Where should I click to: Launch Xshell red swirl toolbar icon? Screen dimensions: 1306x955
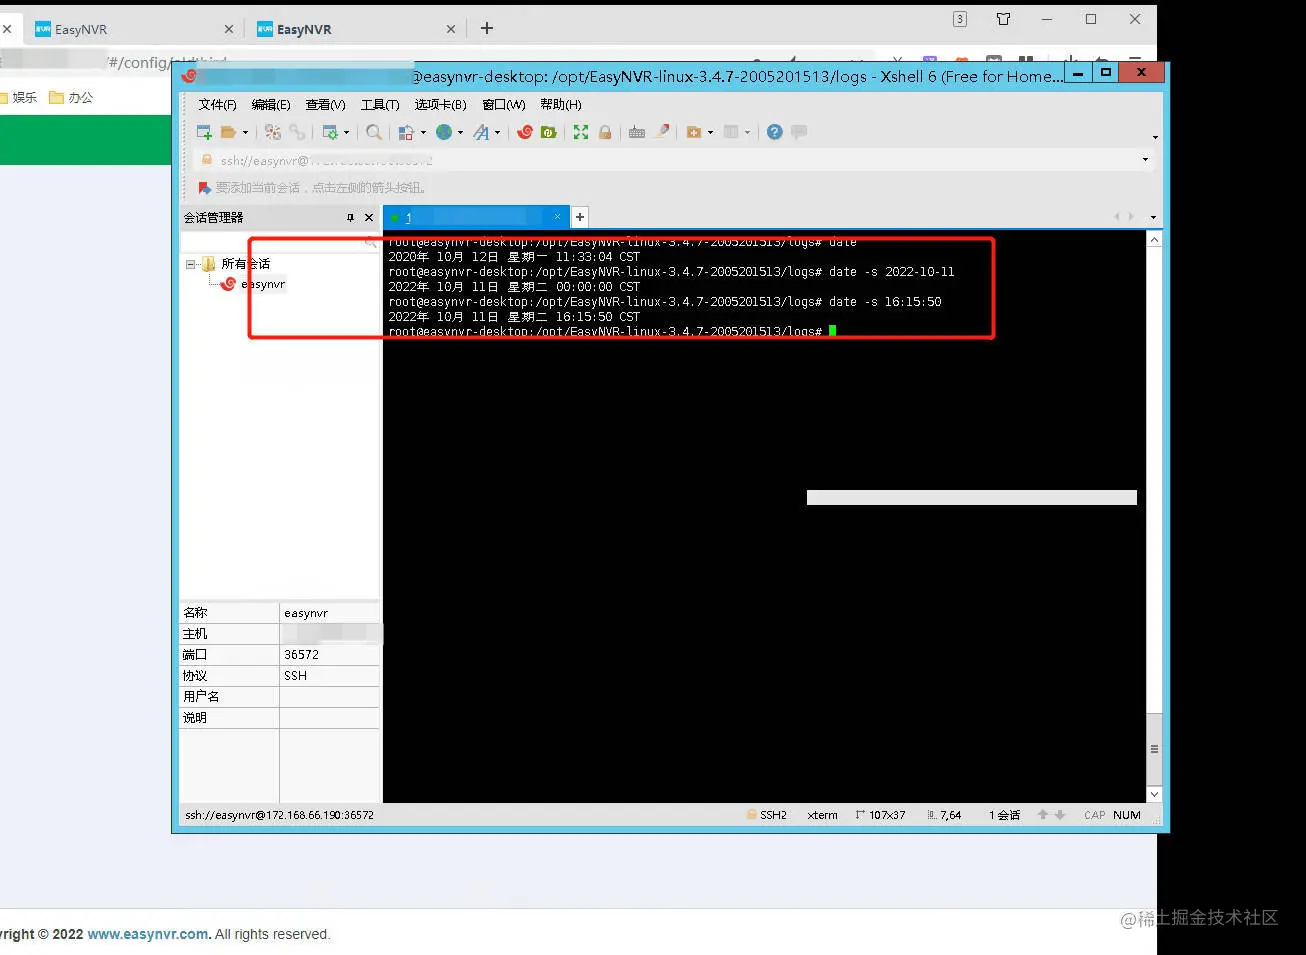pos(525,132)
